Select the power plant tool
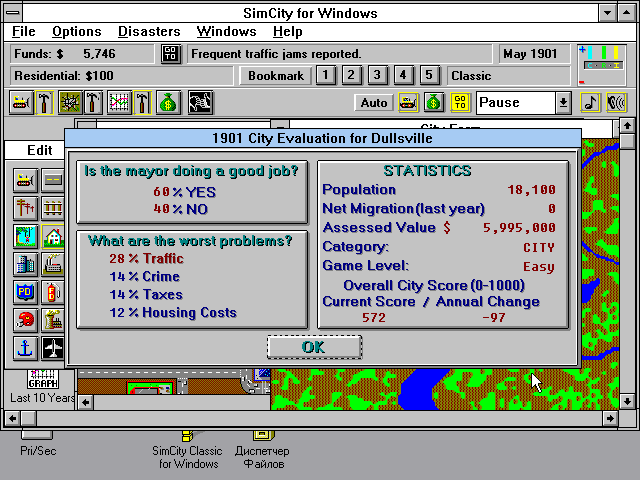 point(53,320)
